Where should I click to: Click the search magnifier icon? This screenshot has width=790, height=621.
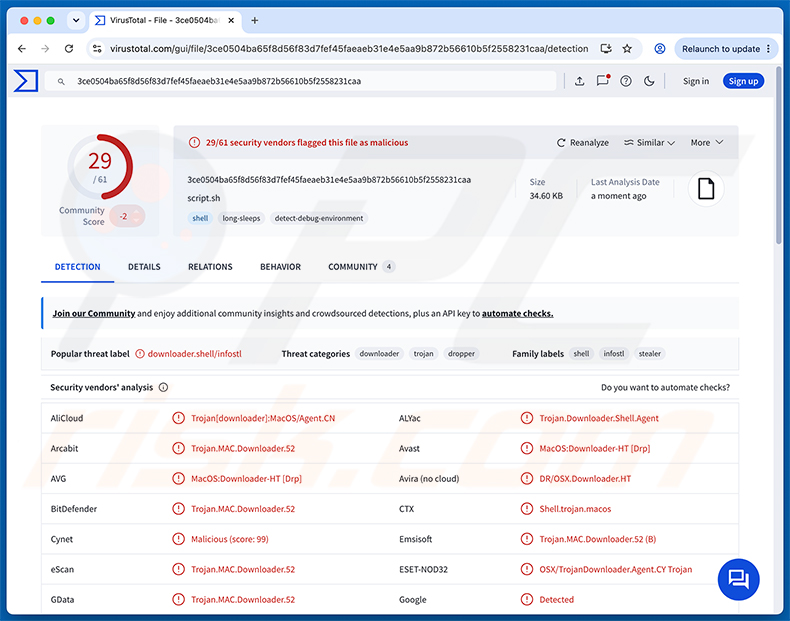pyautogui.click(x=61, y=81)
